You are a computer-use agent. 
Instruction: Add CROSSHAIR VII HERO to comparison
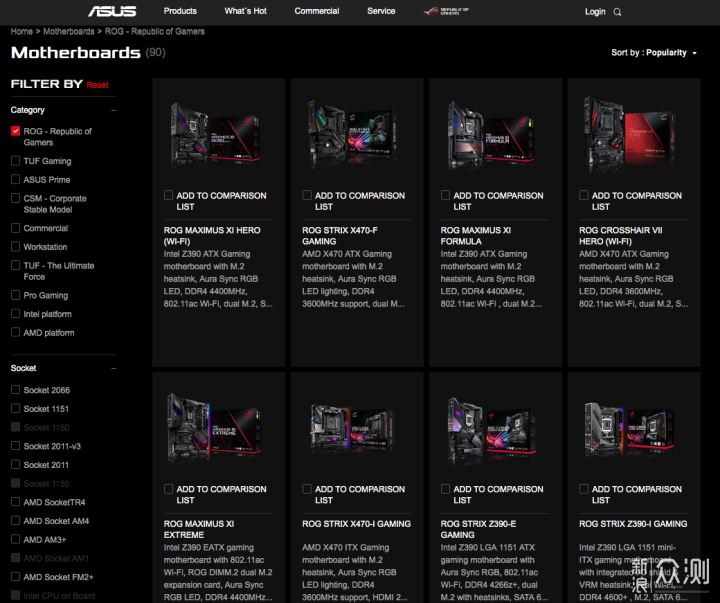[584, 195]
